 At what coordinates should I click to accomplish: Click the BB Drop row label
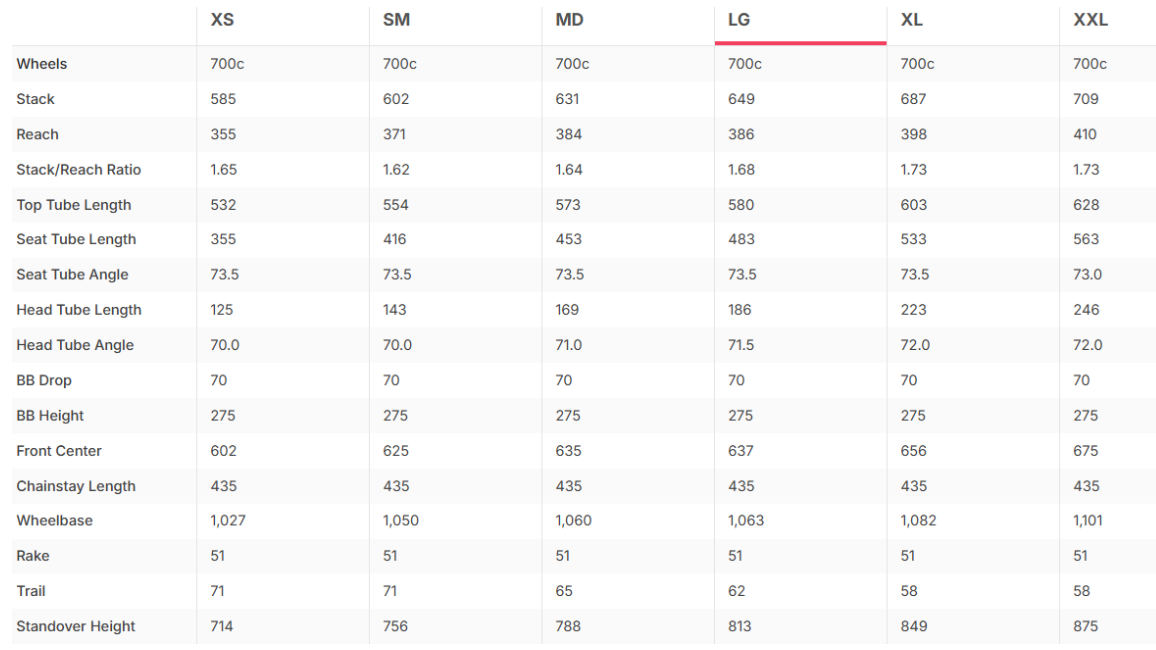[x=43, y=380]
